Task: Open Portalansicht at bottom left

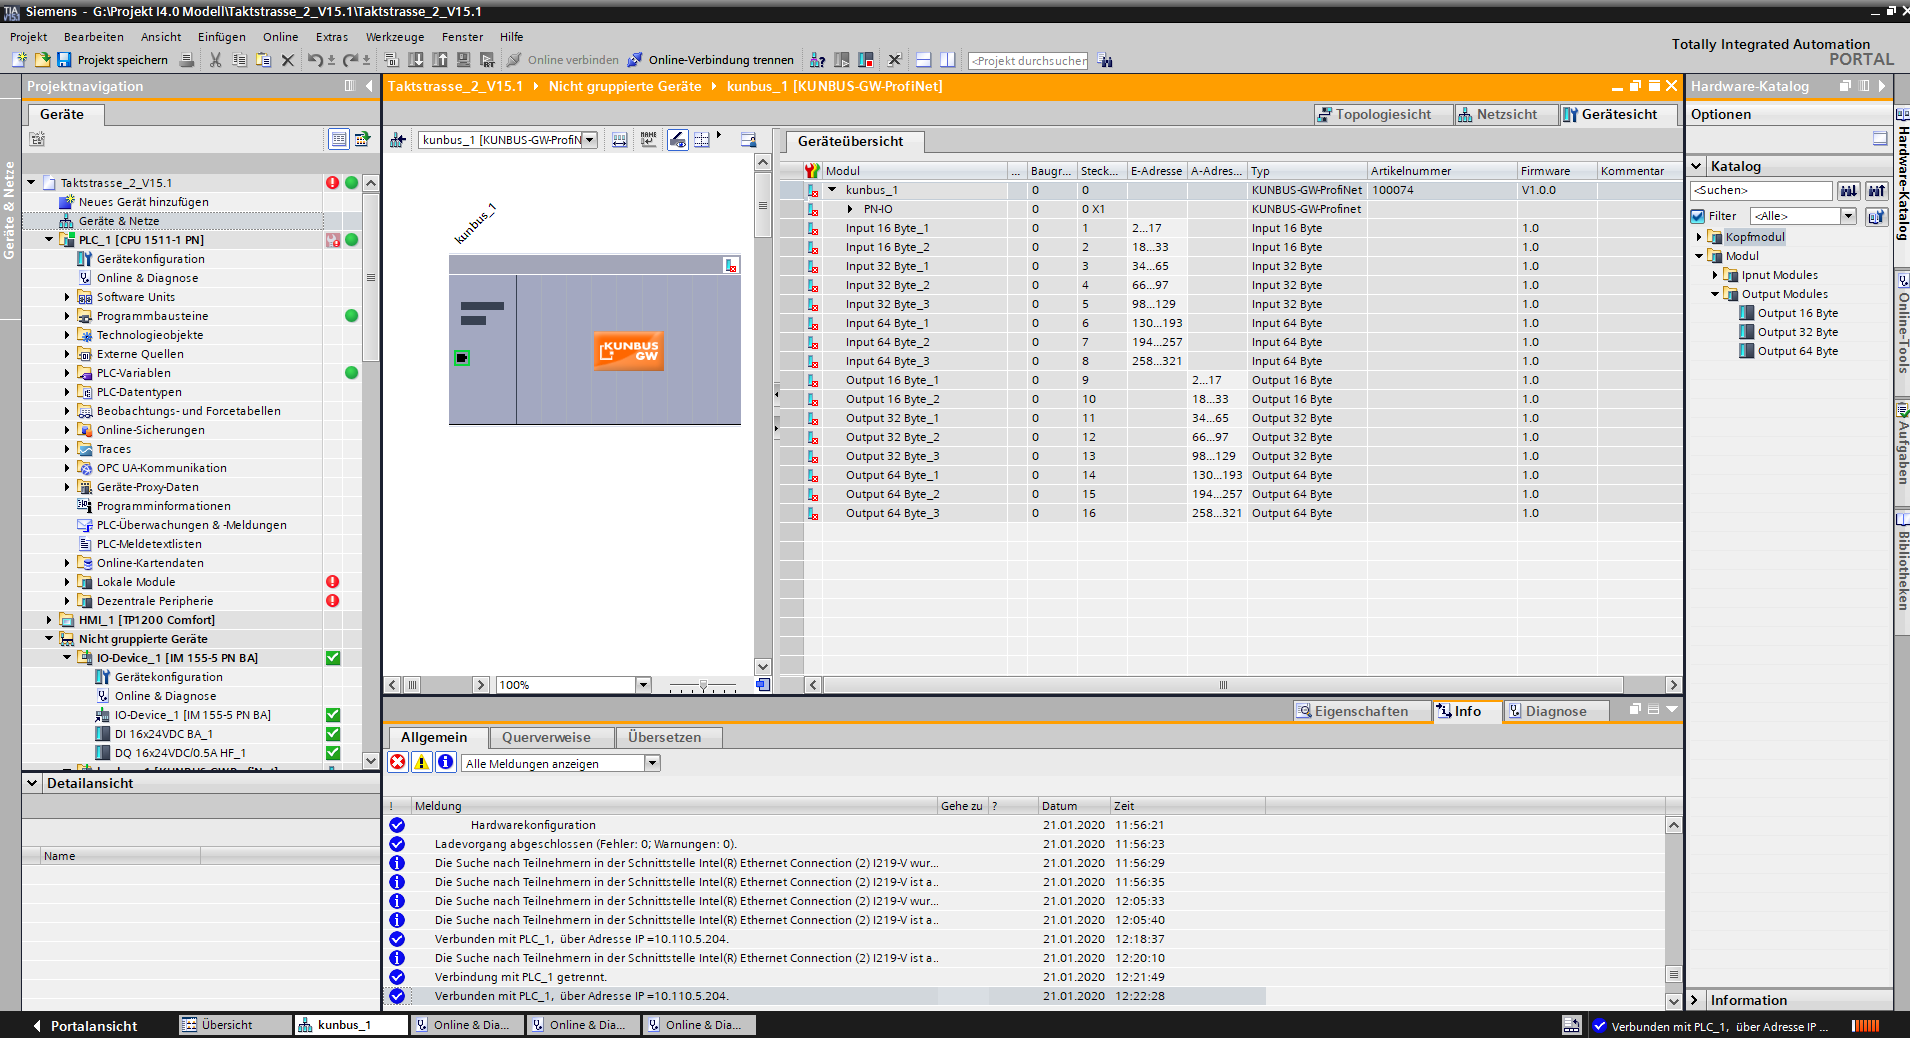Action: (84, 1026)
